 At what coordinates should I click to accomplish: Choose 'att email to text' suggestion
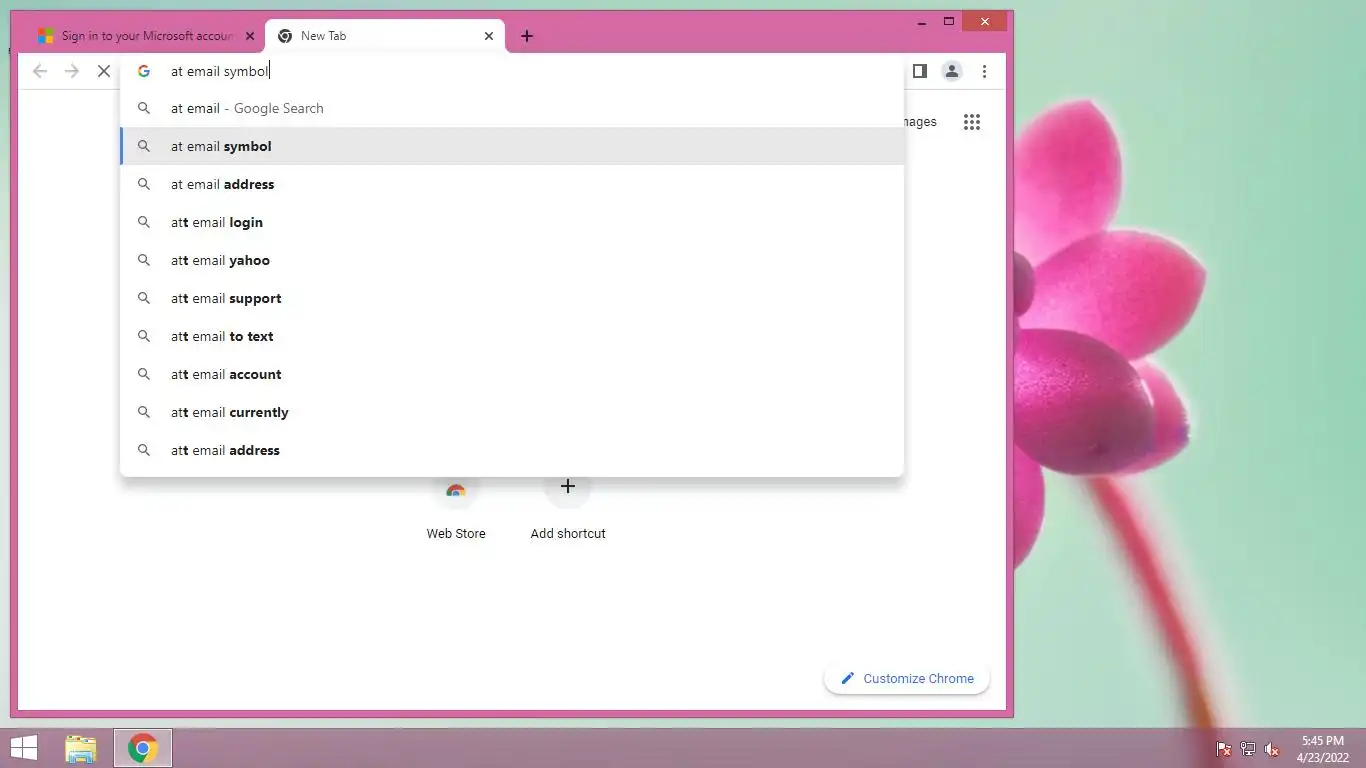pos(512,336)
